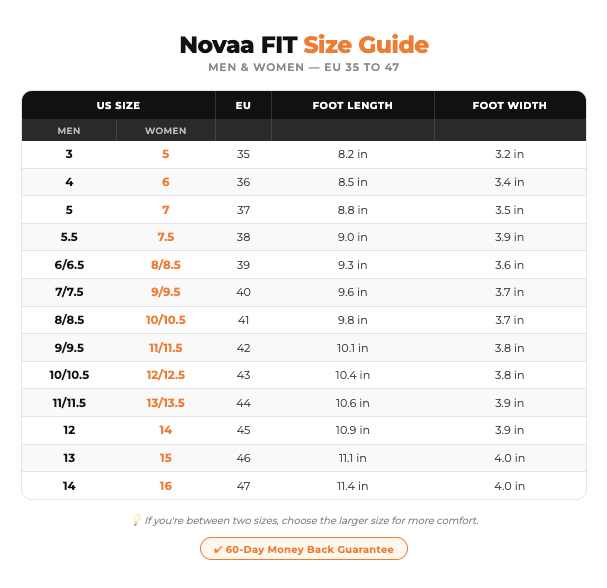Click the men's size 10/10.5 cell
607x588 pixels.
(x=69, y=375)
